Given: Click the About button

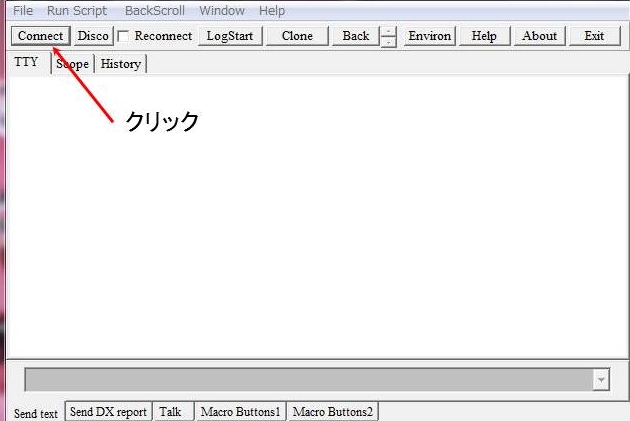Looking at the screenshot, I should [x=539, y=36].
